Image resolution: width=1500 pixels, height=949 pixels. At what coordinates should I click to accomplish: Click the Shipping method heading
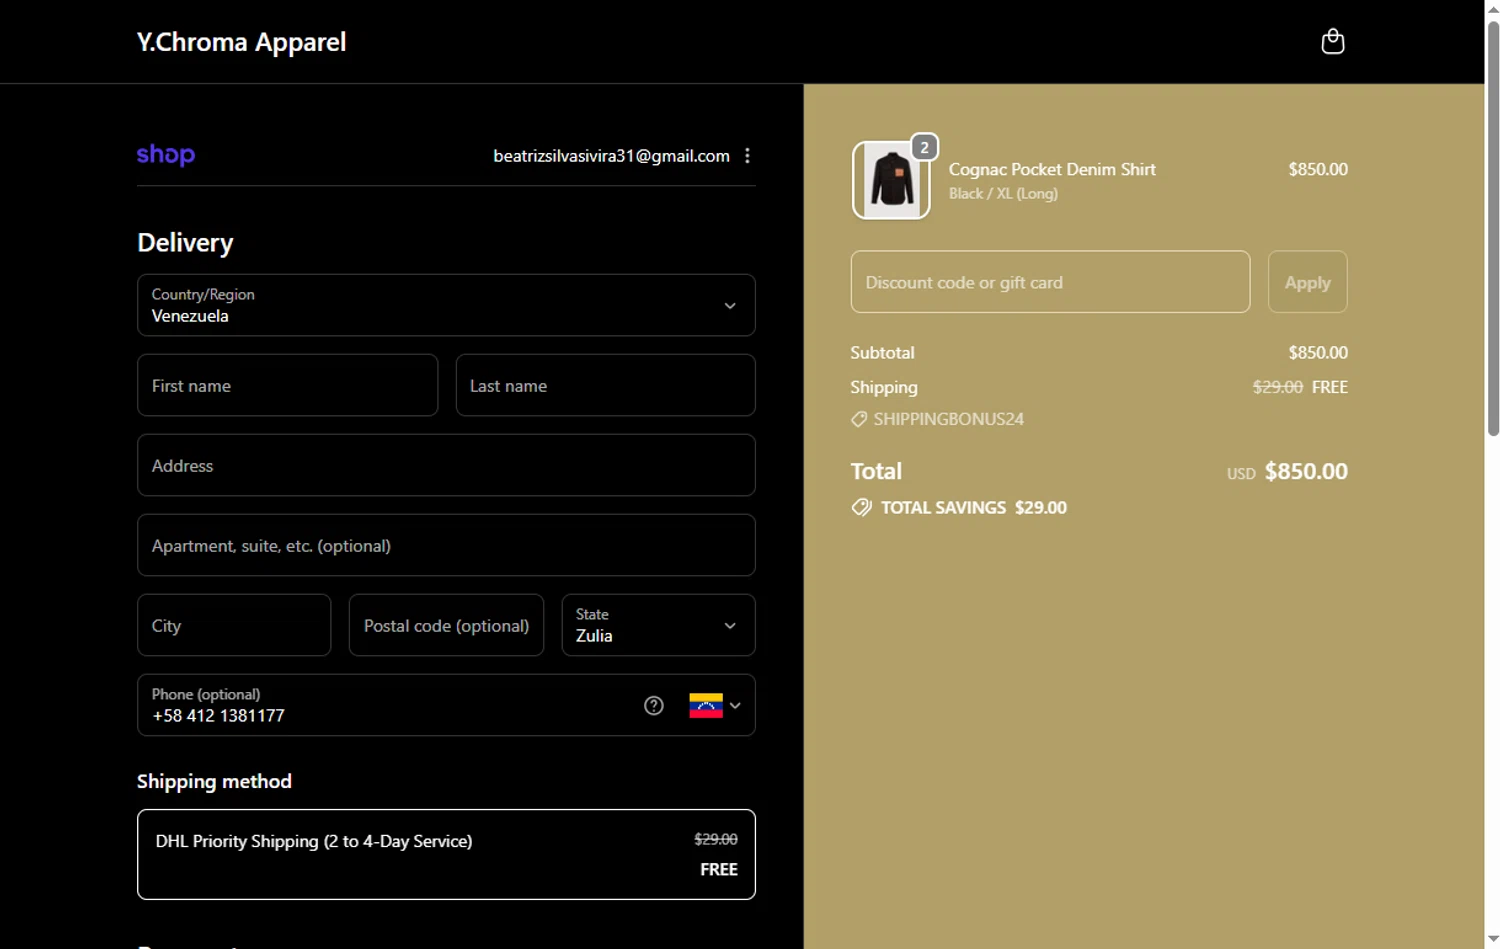pyautogui.click(x=214, y=782)
